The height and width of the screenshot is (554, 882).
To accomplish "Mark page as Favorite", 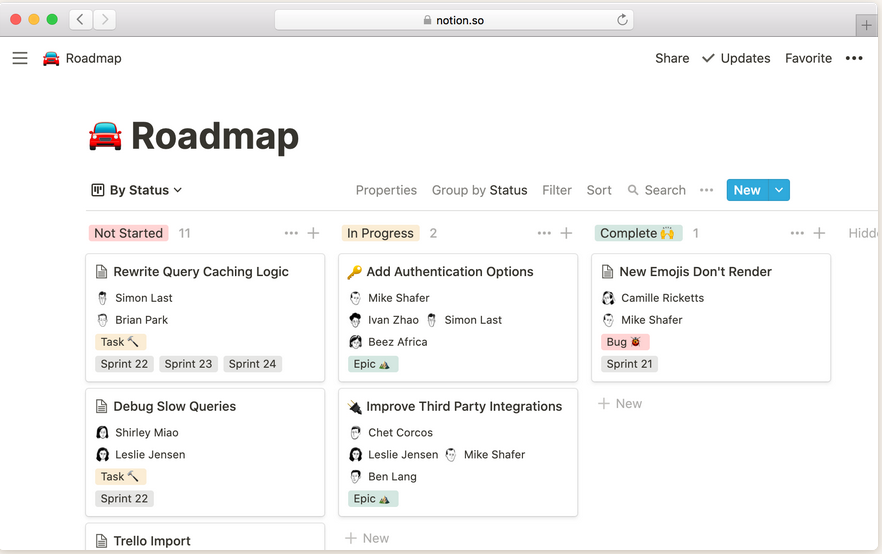I will [x=808, y=58].
